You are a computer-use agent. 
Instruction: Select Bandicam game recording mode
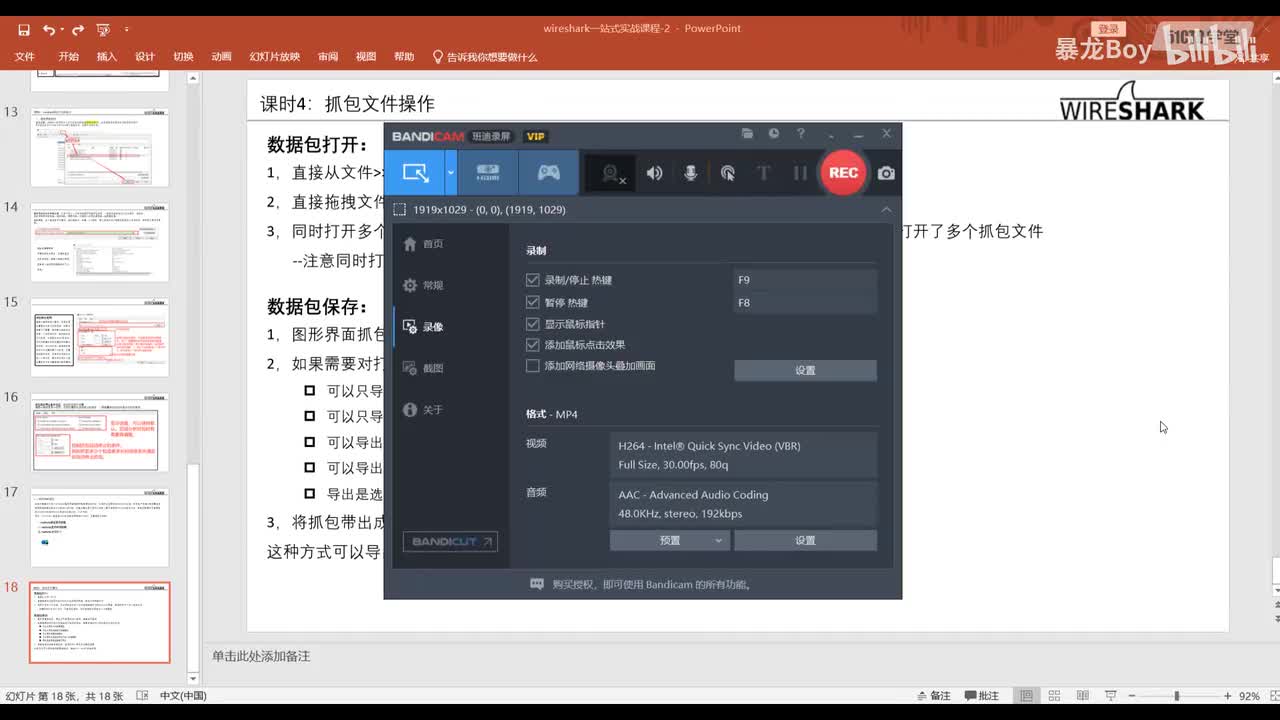point(549,172)
